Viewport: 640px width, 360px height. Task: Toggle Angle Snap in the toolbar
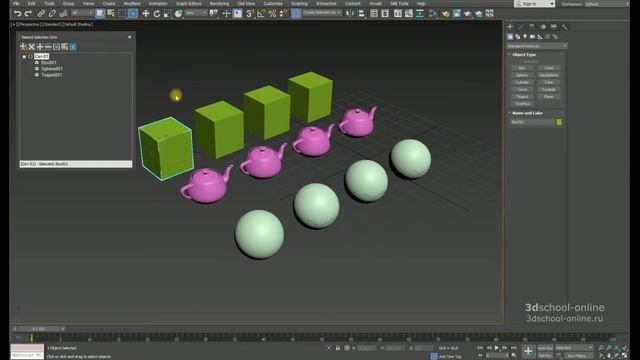261,13
